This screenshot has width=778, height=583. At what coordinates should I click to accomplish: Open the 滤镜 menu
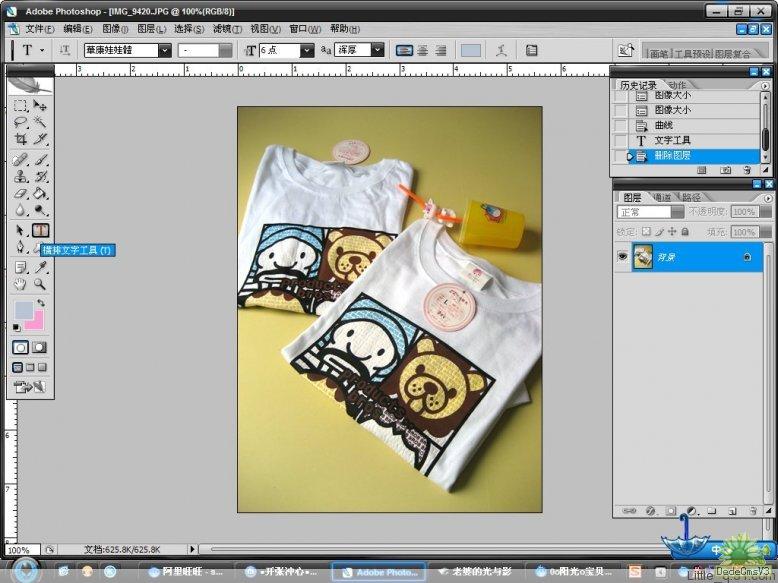(227, 29)
